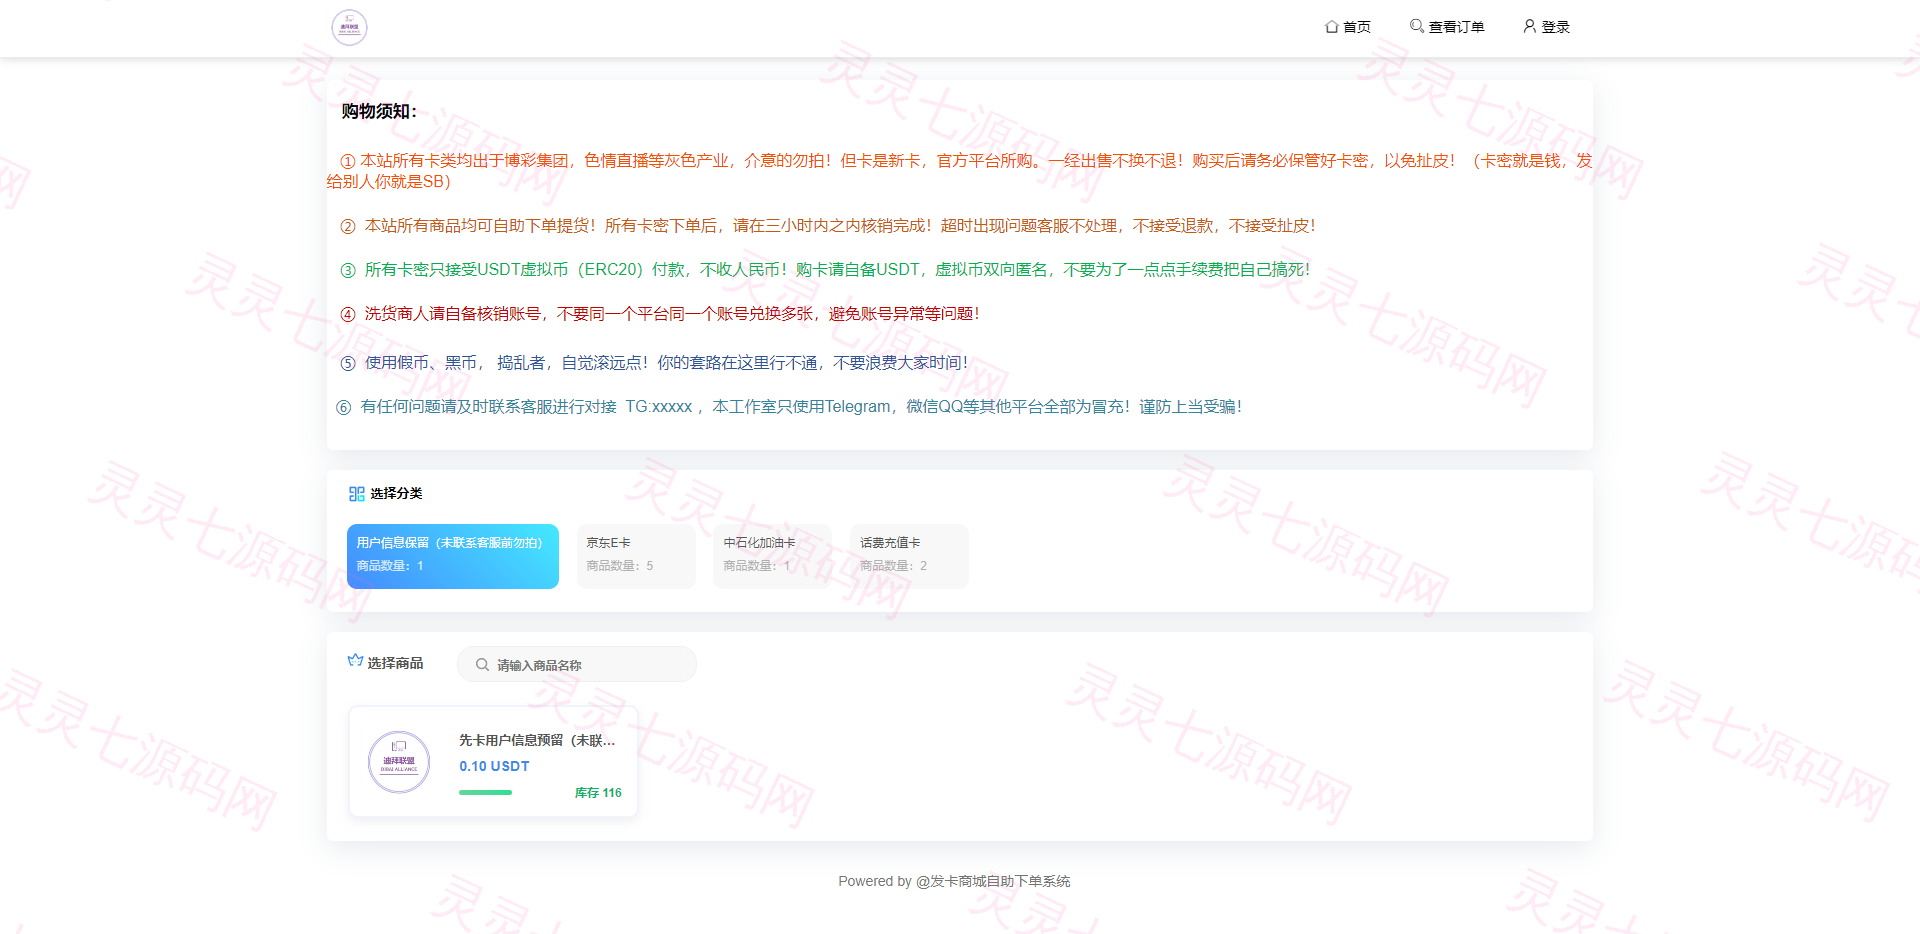Click the 库存 116 stock label
1920x934 pixels.
point(598,793)
